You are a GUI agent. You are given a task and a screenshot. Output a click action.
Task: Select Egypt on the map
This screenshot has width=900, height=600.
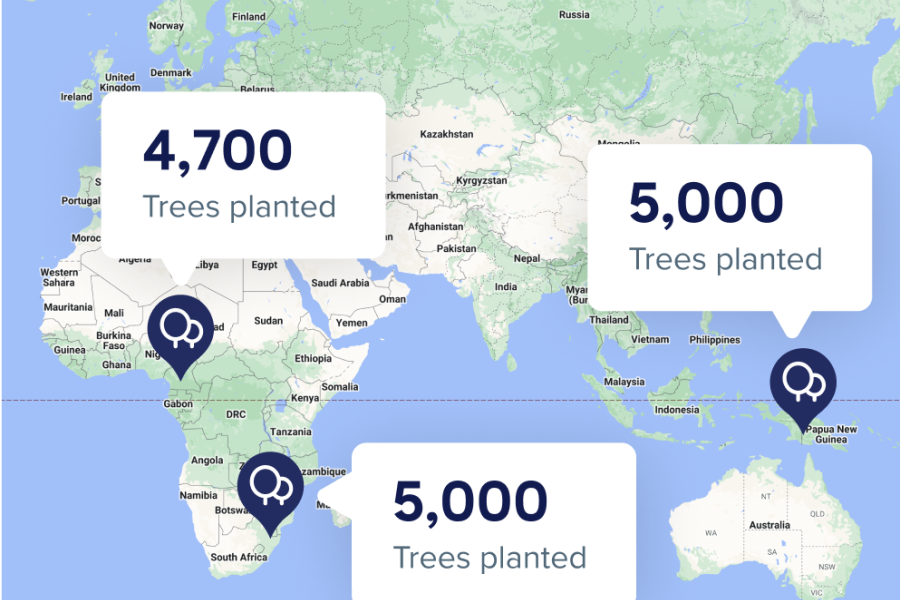tap(264, 265)
